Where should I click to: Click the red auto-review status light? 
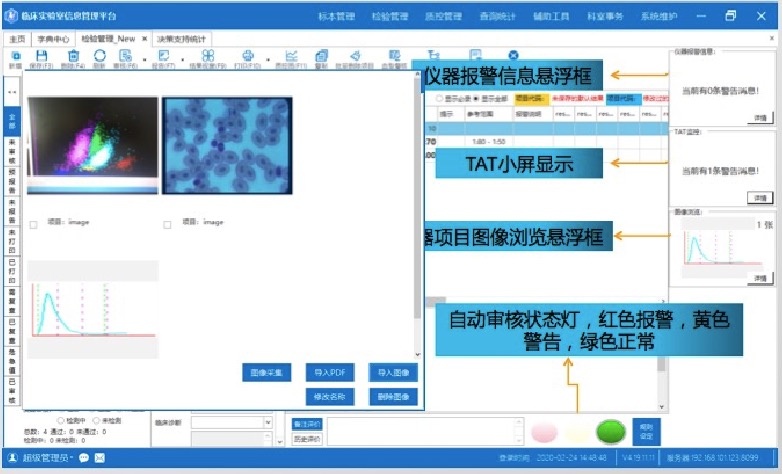pyautogui.click(x=545, y=434)
